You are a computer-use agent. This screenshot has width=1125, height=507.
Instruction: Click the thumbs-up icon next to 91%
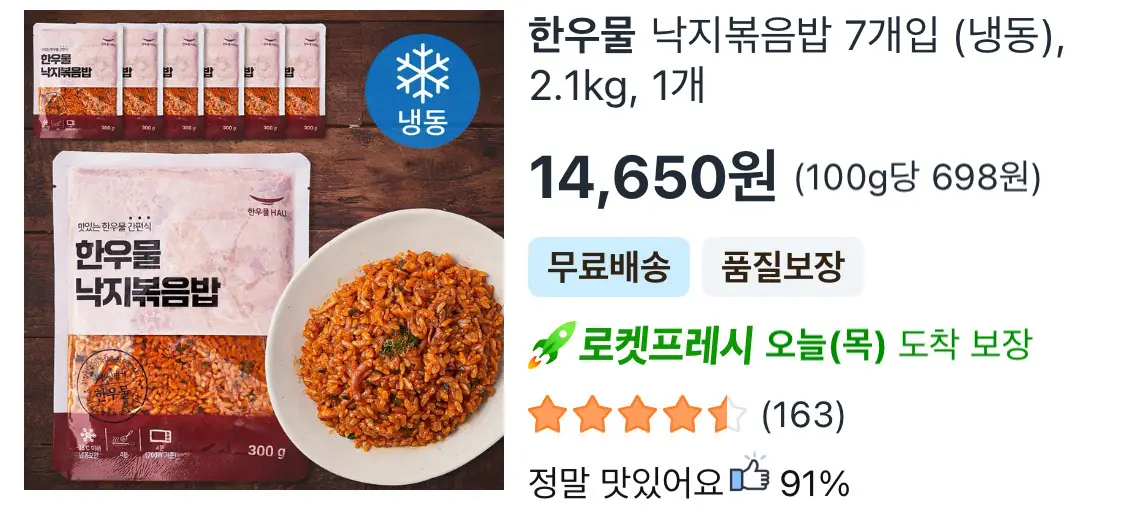(750, 474)
